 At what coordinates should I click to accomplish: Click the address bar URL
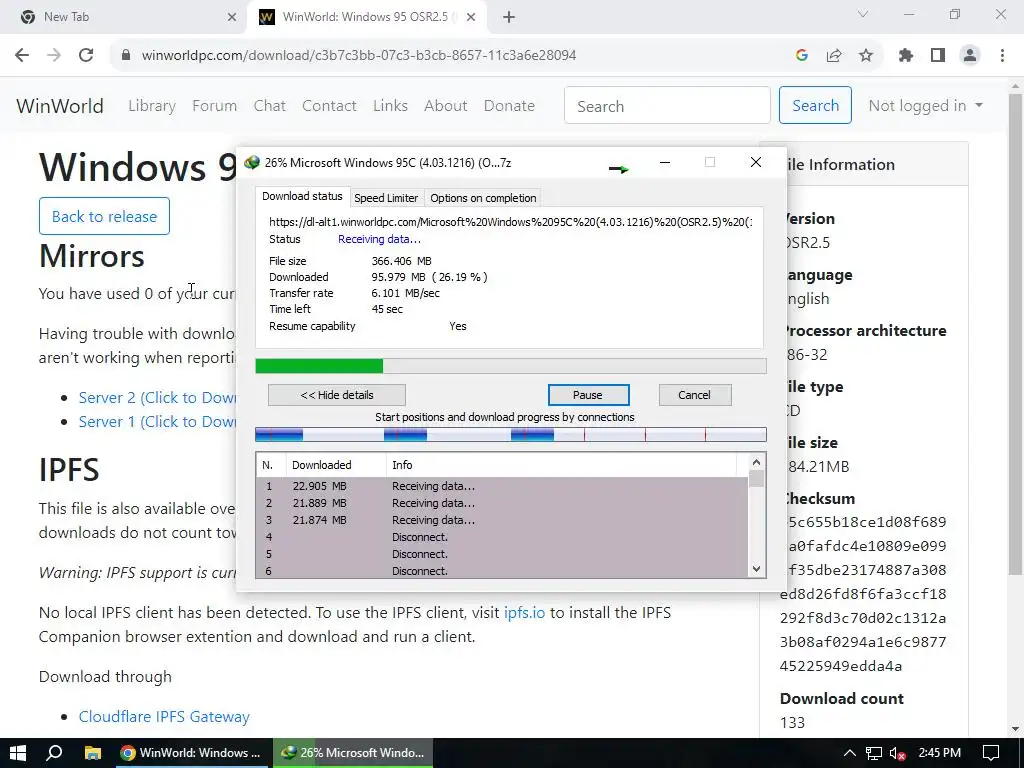[359, 56]
